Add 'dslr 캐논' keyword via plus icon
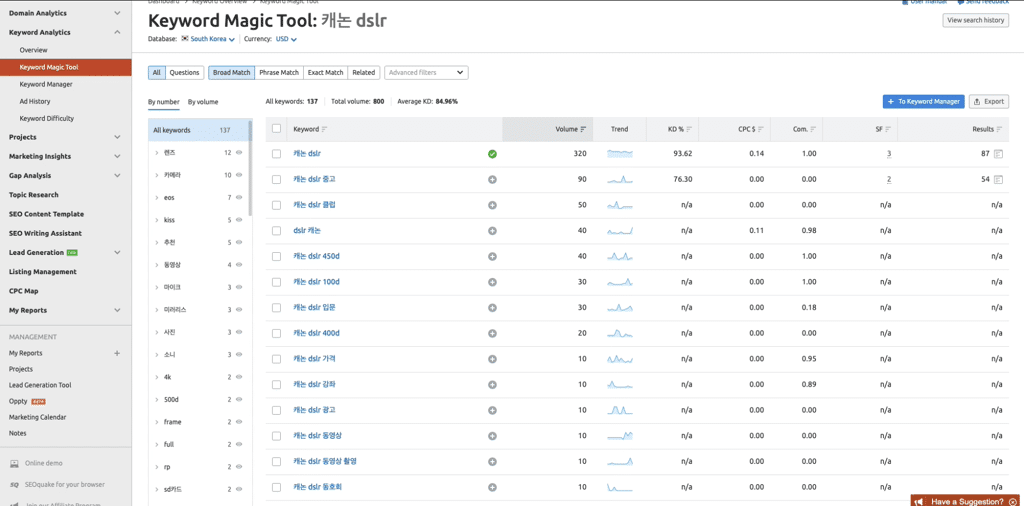Screen dimensions: 1024x506 [x=492, y=230]
